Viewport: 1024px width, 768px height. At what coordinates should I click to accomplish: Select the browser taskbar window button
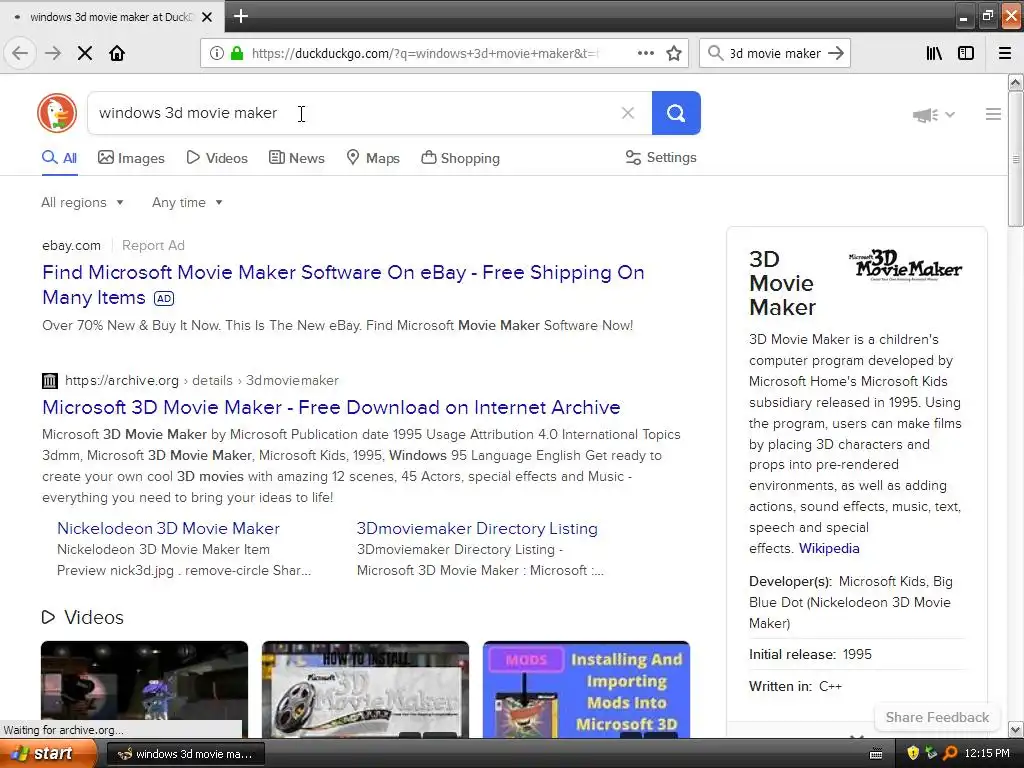click(185, 754)
